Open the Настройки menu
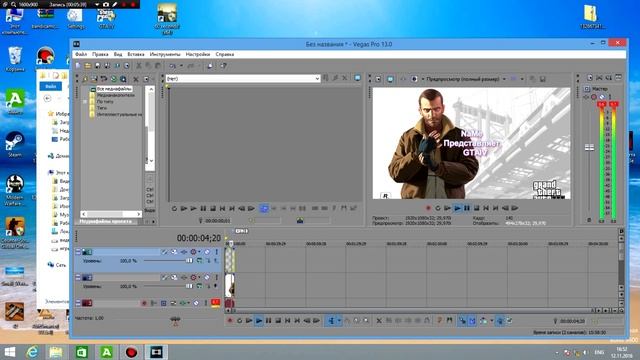 coord(198,54)
